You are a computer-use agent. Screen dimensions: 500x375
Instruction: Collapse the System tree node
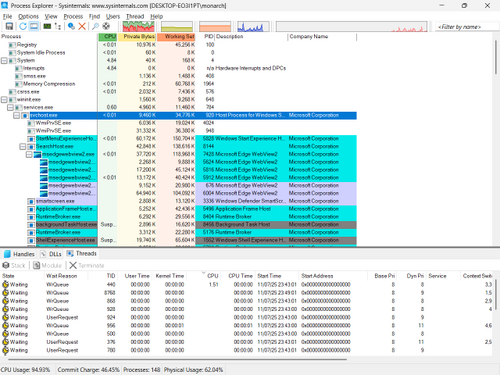tap(4, 61)
